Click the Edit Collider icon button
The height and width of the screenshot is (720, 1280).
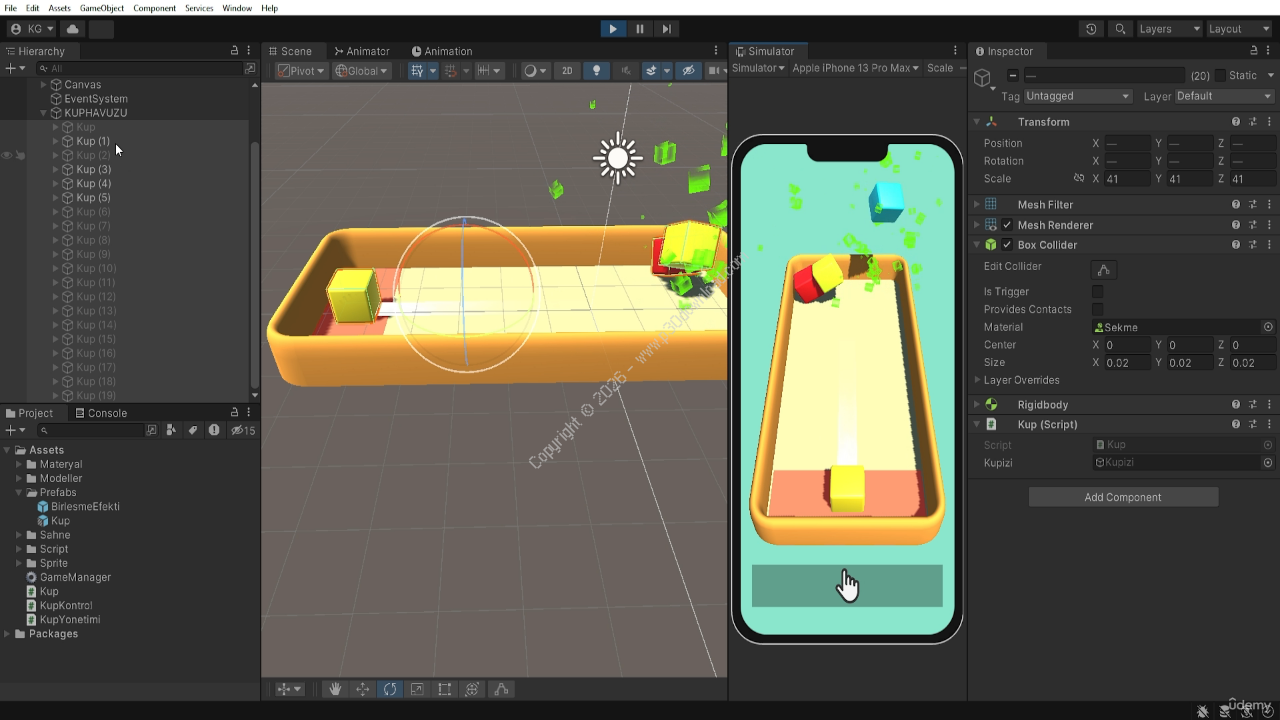click(x=1103, y=270)
